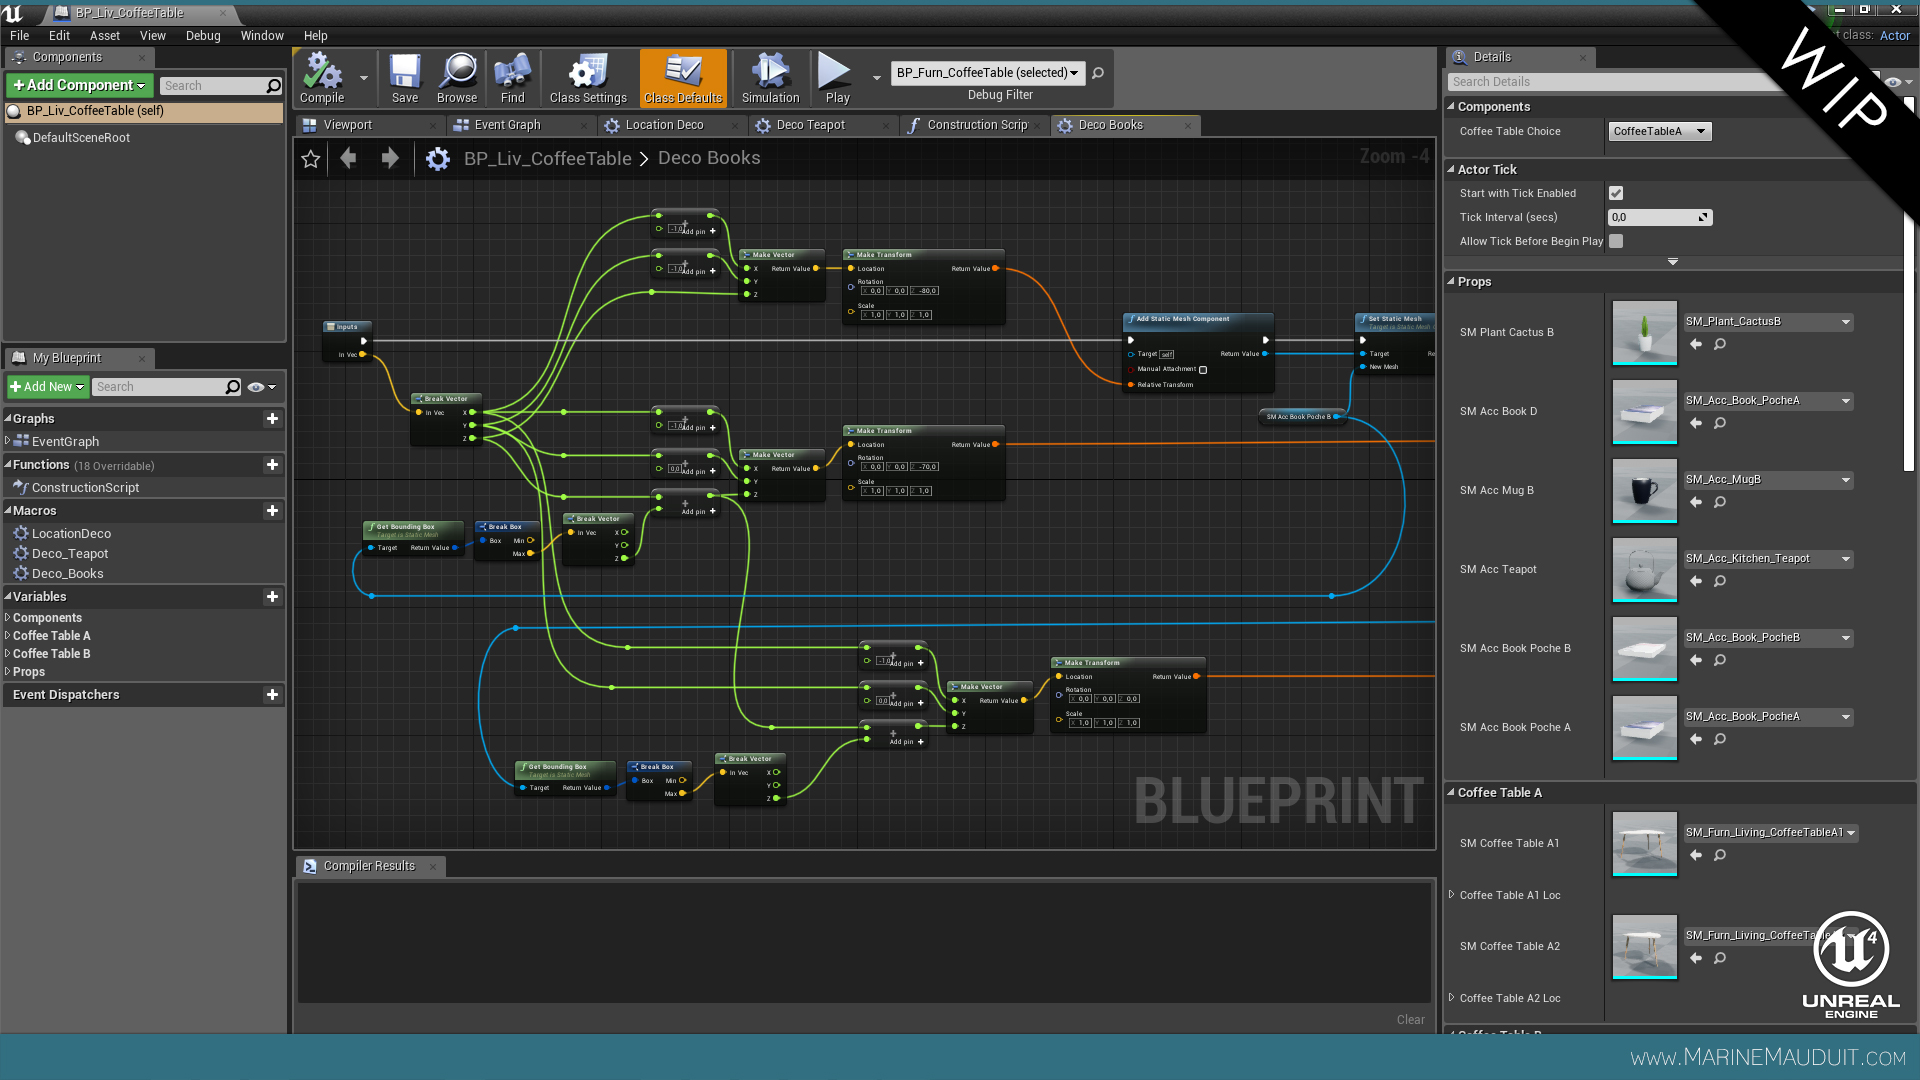Open the File menu
Viewport: 1920px width, 1080px height.
(19, 35)
